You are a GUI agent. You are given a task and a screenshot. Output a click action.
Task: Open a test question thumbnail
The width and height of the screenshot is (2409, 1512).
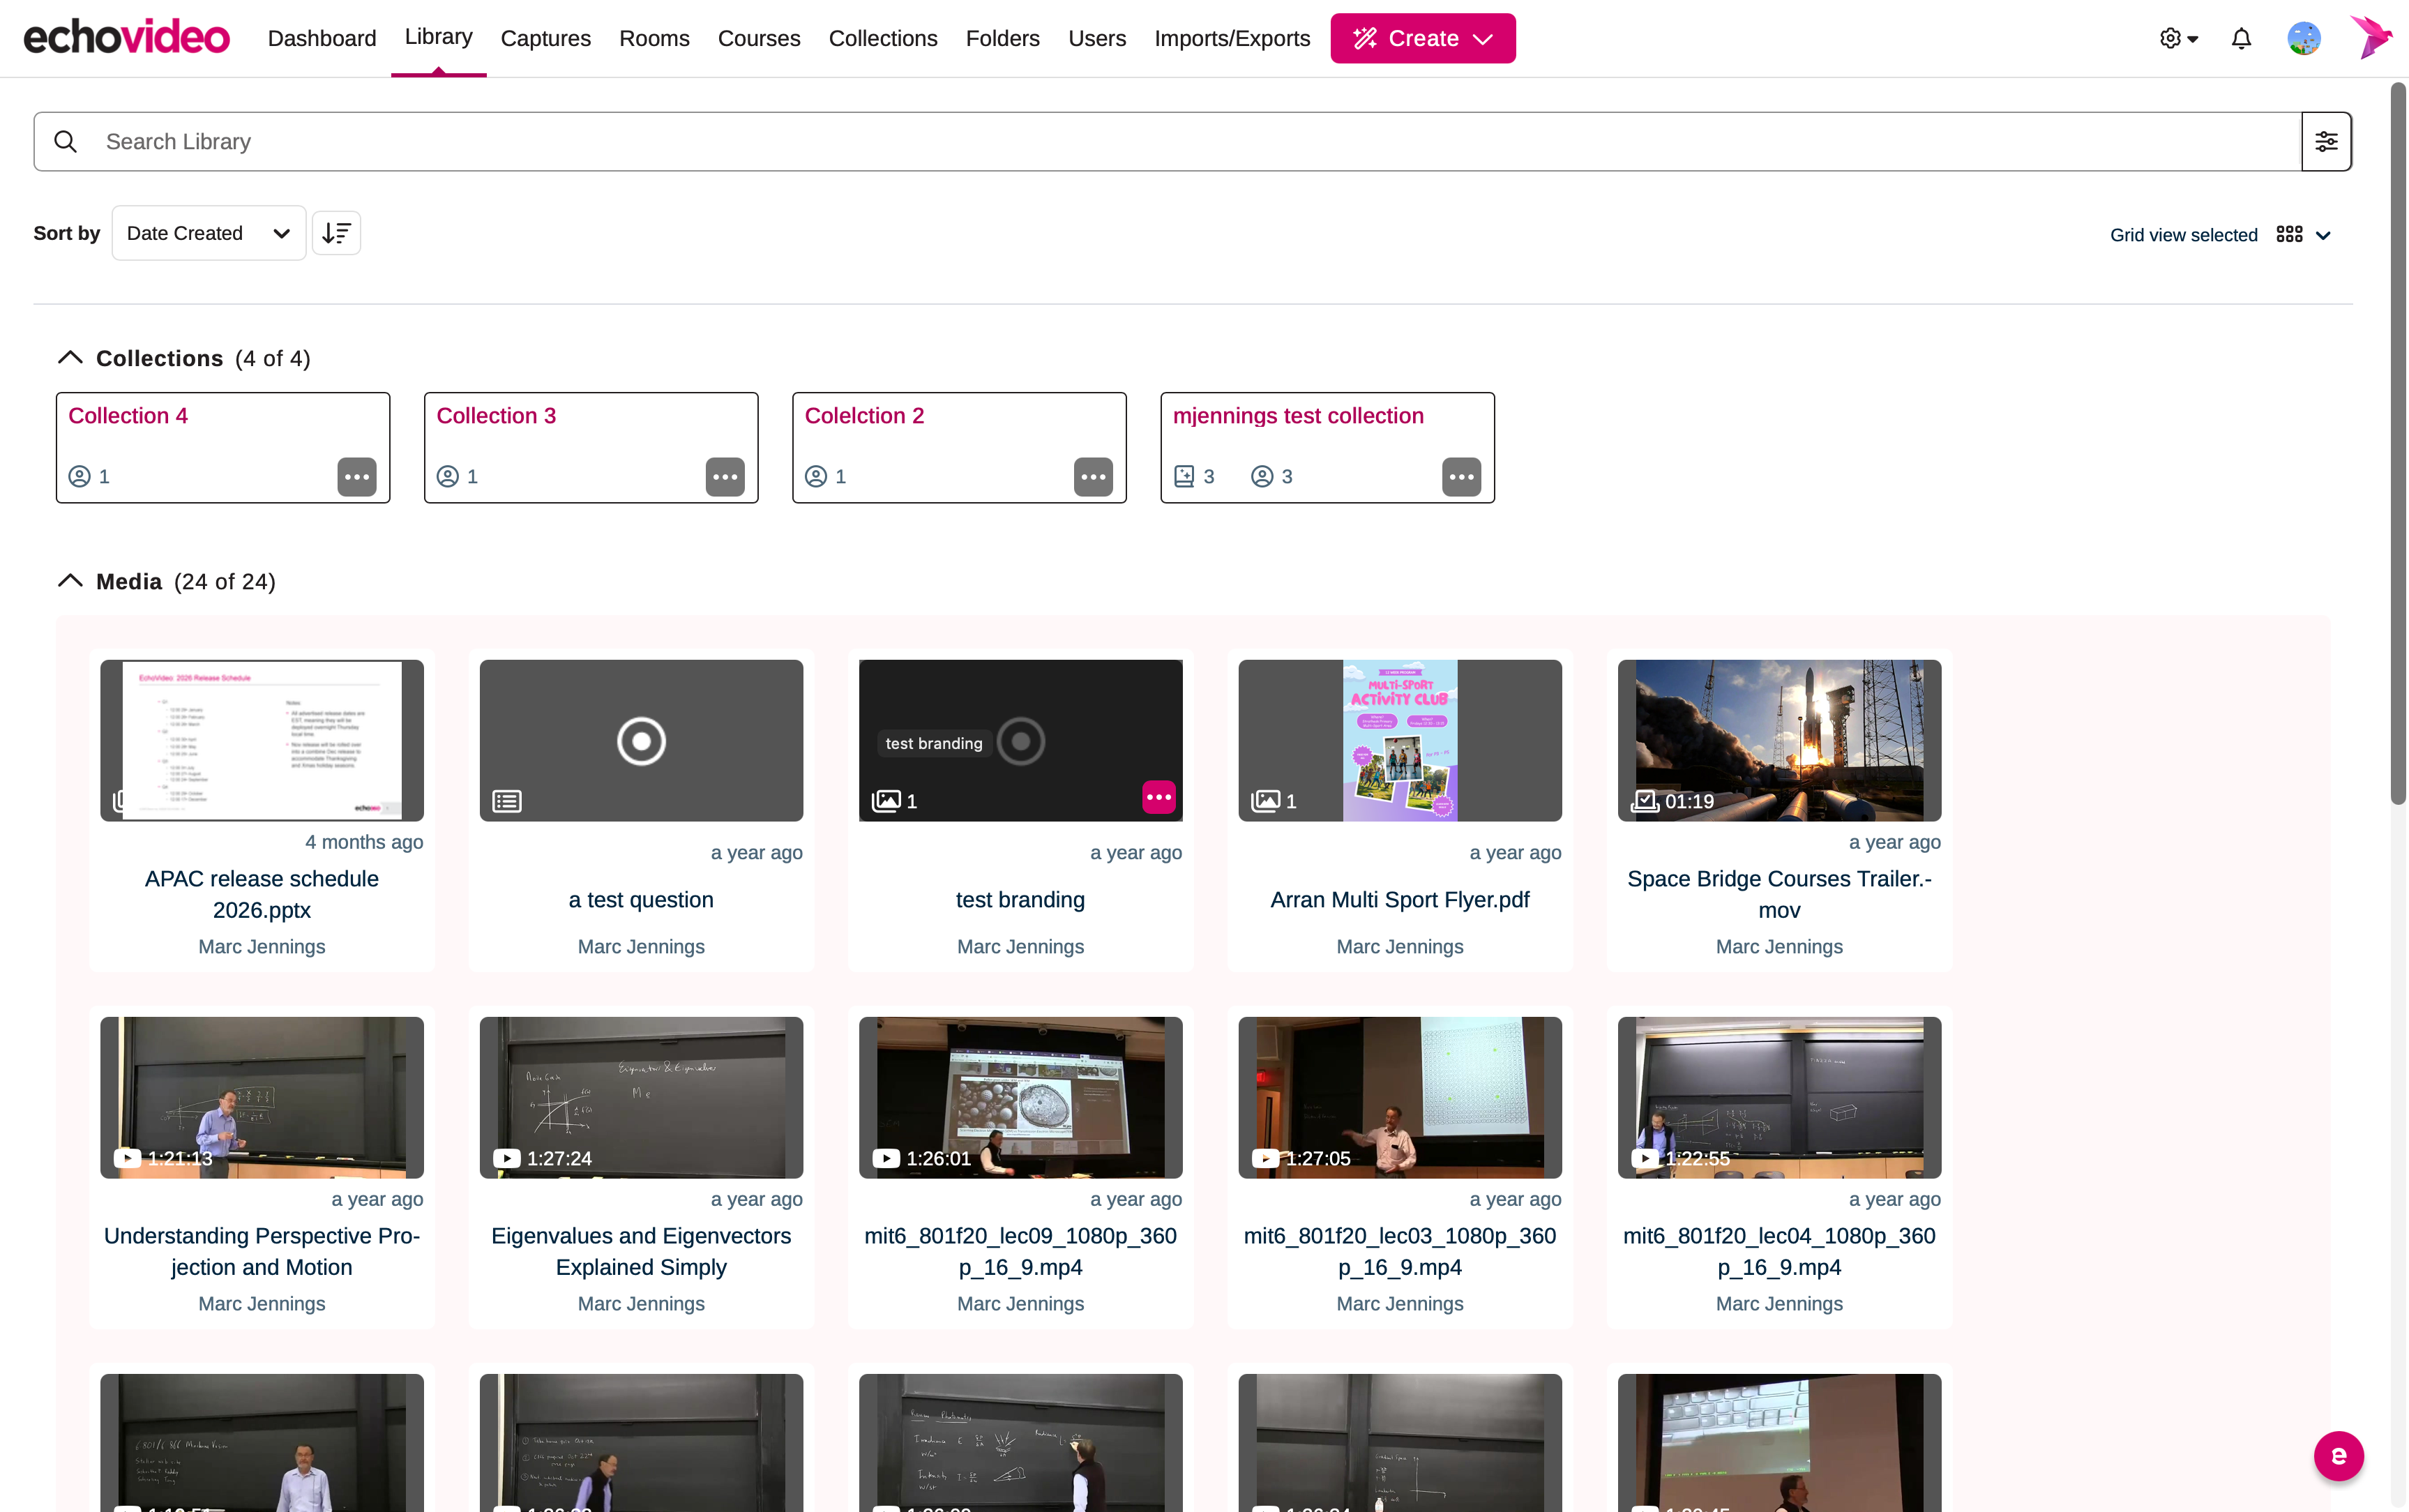click(x=641, y=740)
